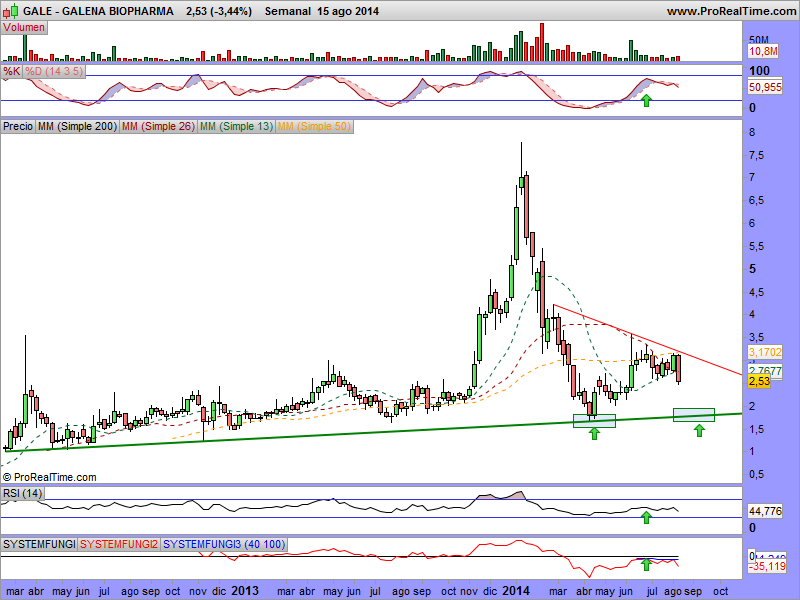Image resolution: width=800 pixels, height=600 pixels.
Task: Click the 10,8M volume value tag
Action: [x=764, y=51]
